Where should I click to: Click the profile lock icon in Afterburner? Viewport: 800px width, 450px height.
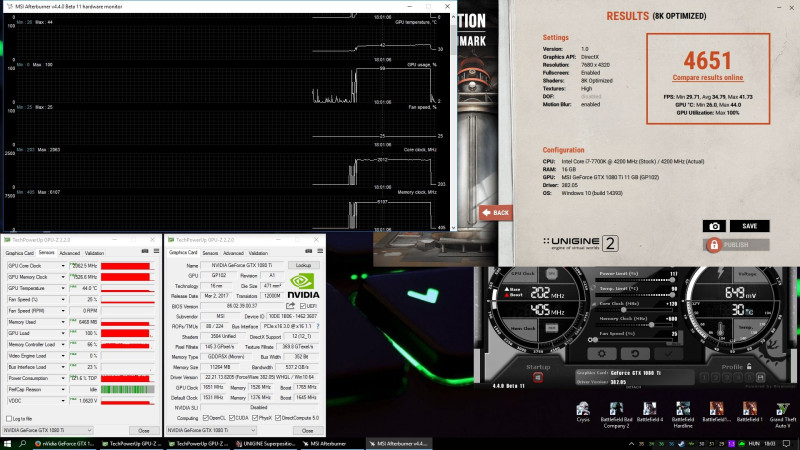pyautogui.click(x=749, y=366)
